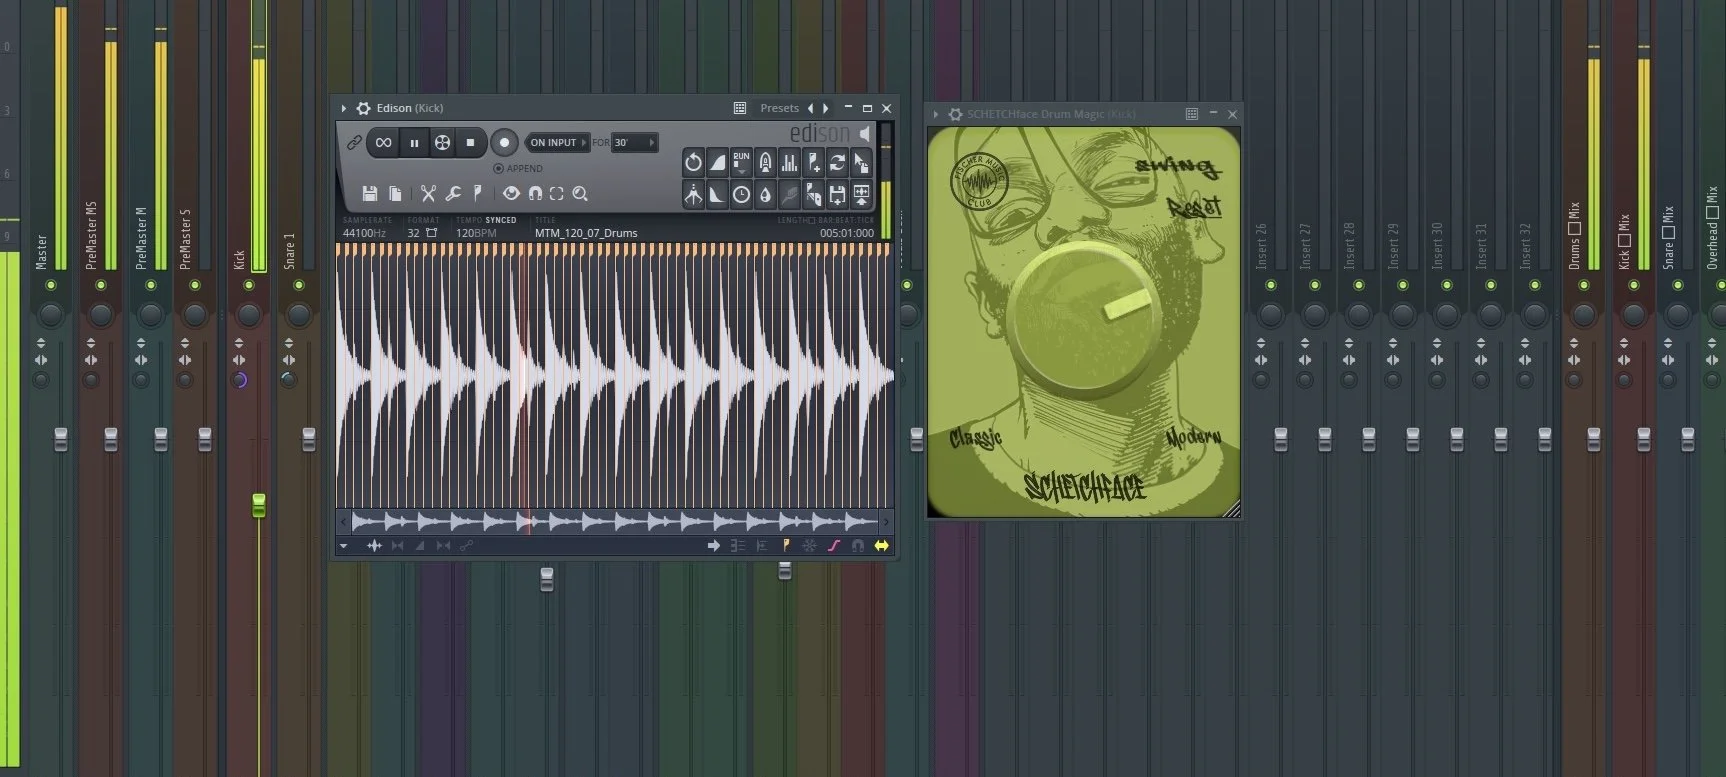Open Edison's select menu (brackets icon)
Image resolution: width=1726 pixels, height=777 pixels.
[x=557, y=193]
